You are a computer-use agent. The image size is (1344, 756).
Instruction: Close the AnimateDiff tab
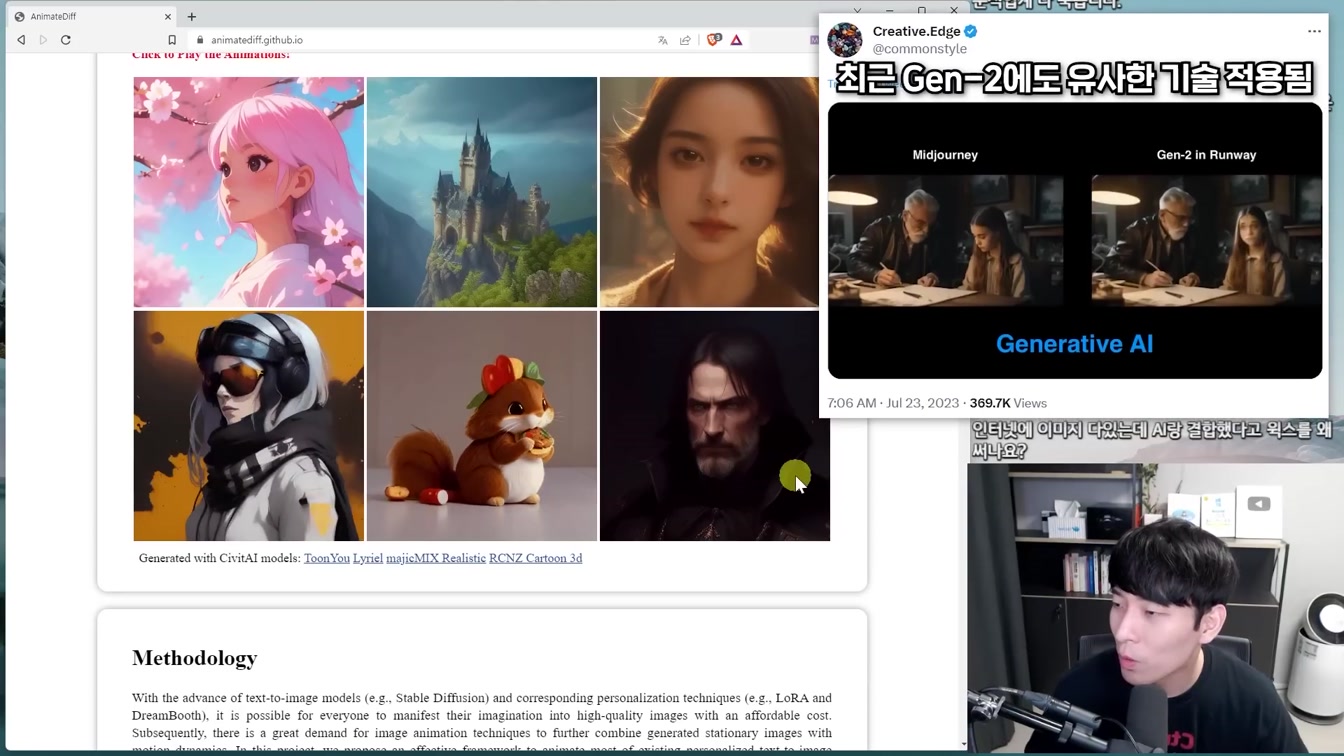pyautogui.click(x=167, y=16)
